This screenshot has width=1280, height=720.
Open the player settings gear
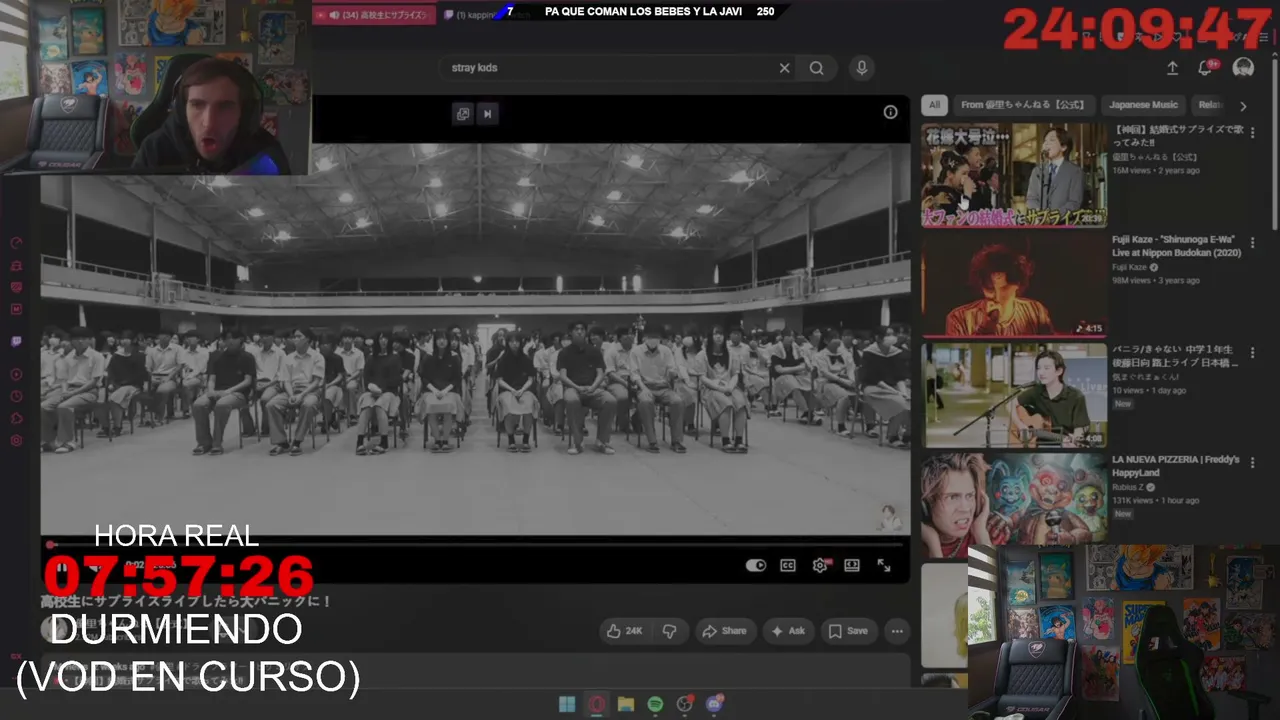coord(820,565)
